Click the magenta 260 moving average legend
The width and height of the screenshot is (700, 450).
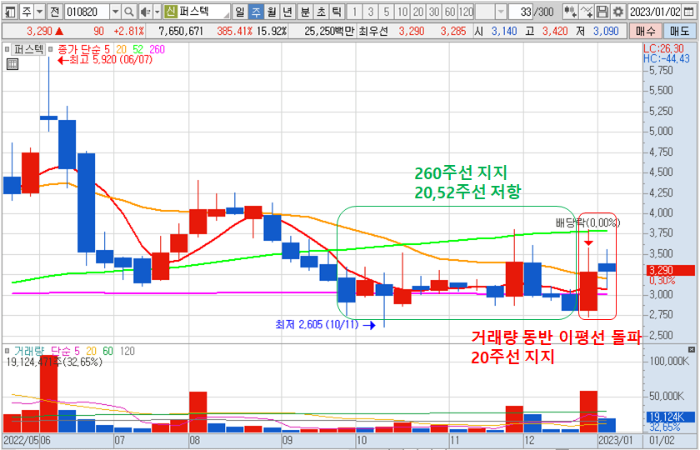point(157,49)
